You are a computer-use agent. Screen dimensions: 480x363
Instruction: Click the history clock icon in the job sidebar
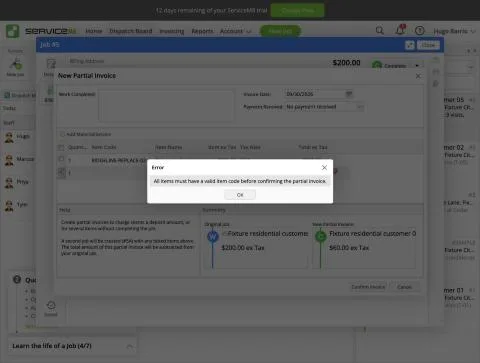(x=51, y=305)
